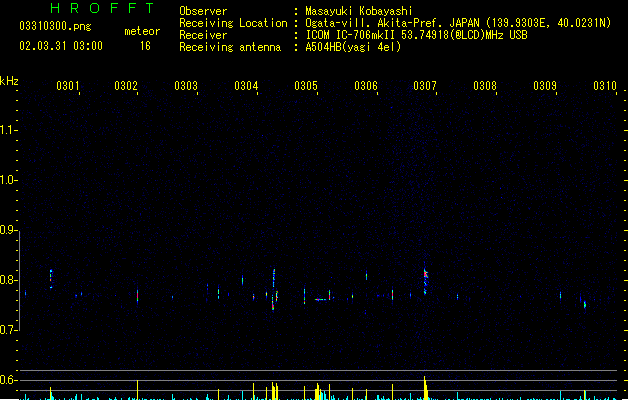Image resolution: width=629 pixels, height=400 pixels.
Task: Click the 0310 time marker
Action: [605, 86]
